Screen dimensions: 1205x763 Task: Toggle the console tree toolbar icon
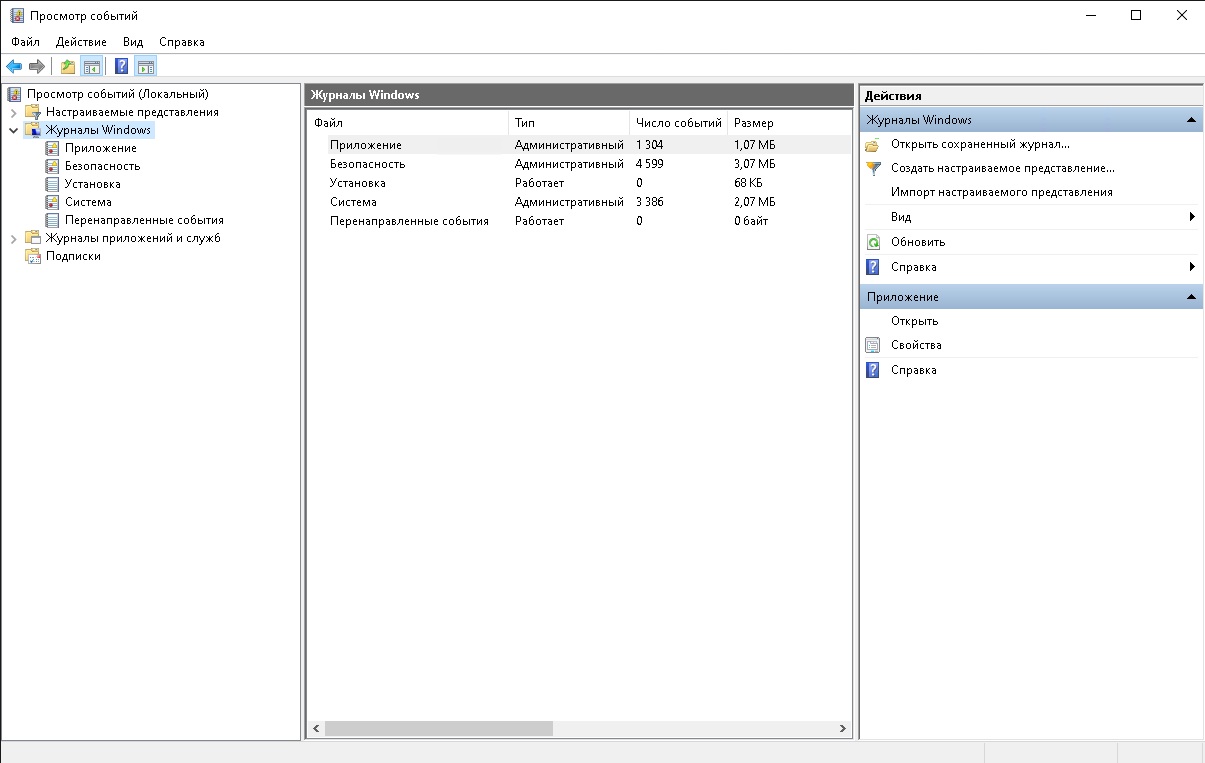(x=92, y=67)
